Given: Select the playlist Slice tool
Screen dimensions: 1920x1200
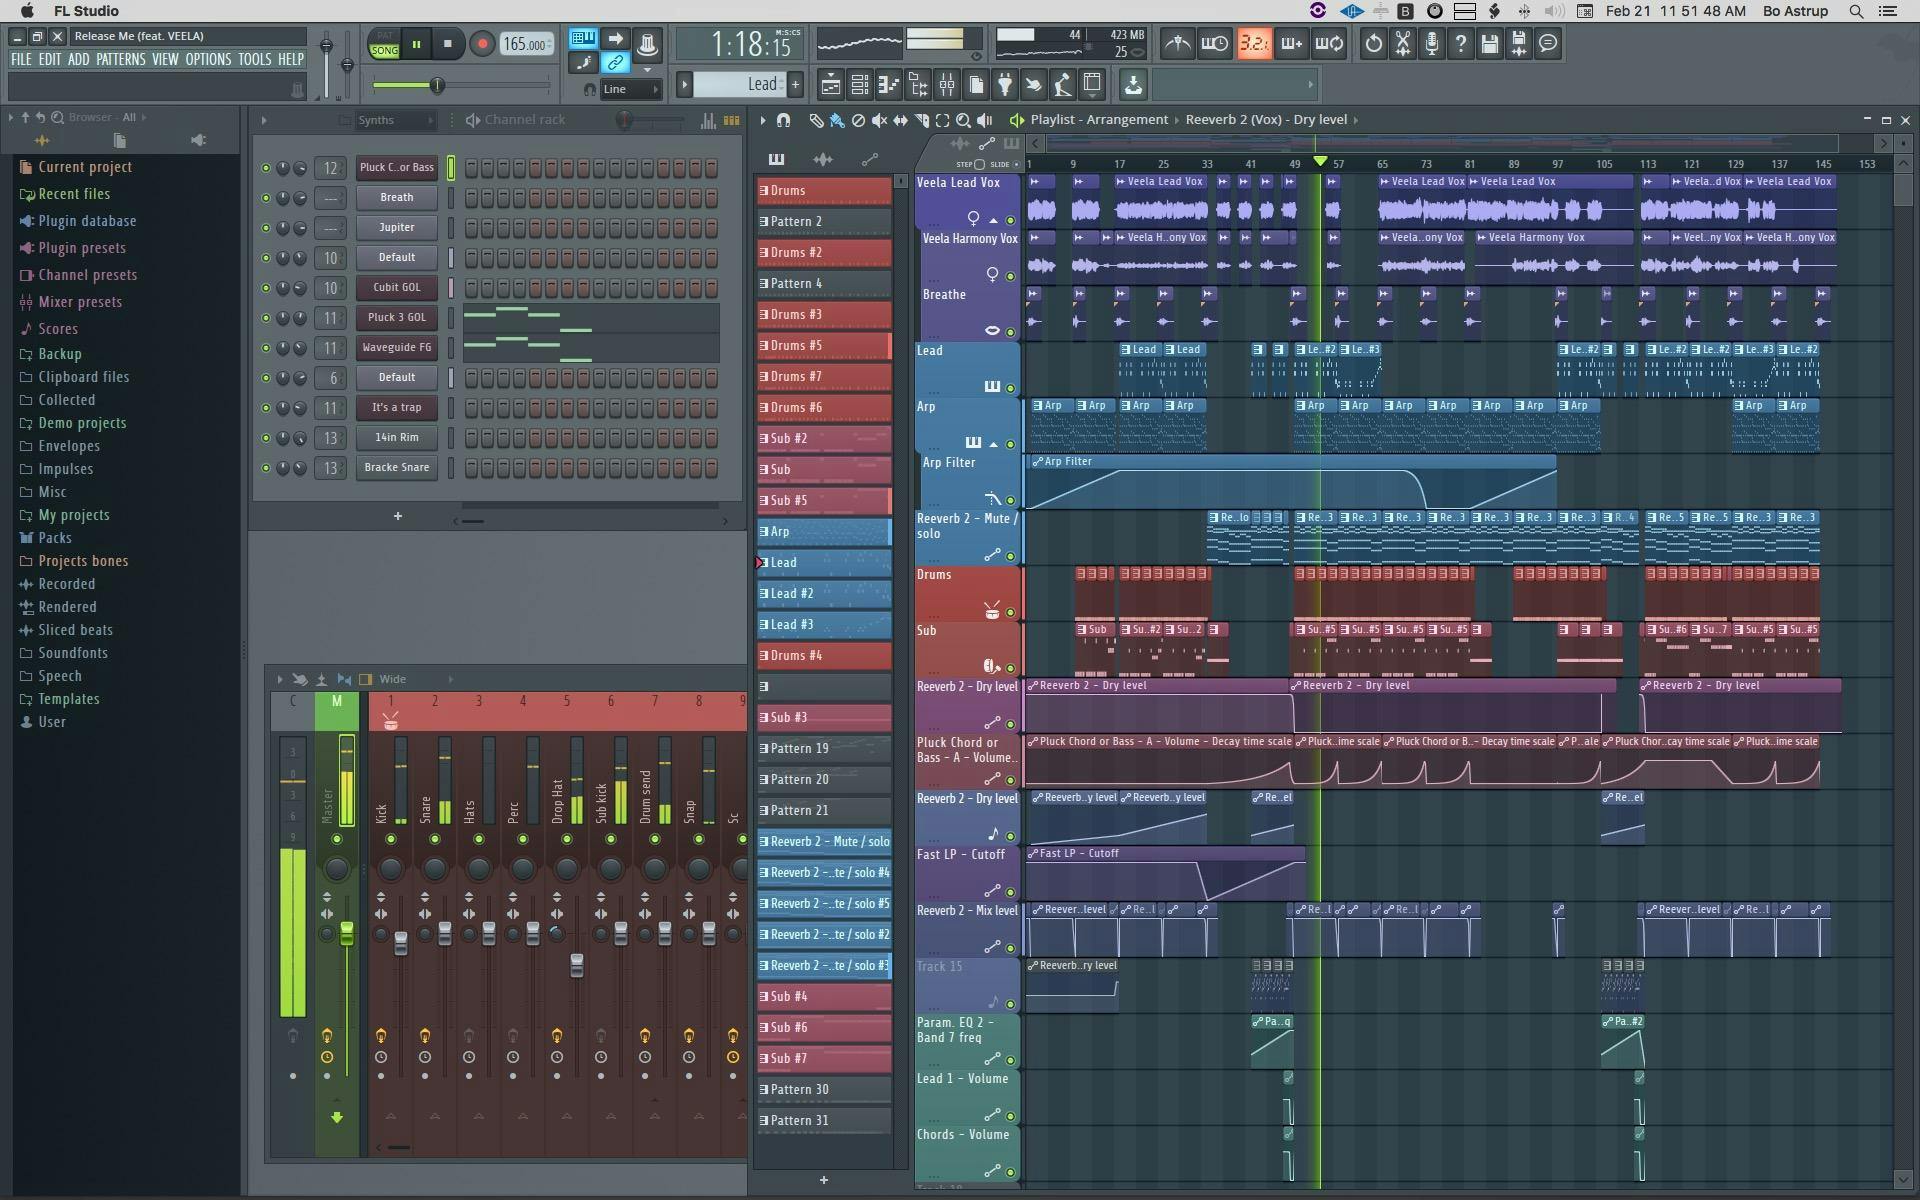Looking at the screenshot, I should coord(921,120).
